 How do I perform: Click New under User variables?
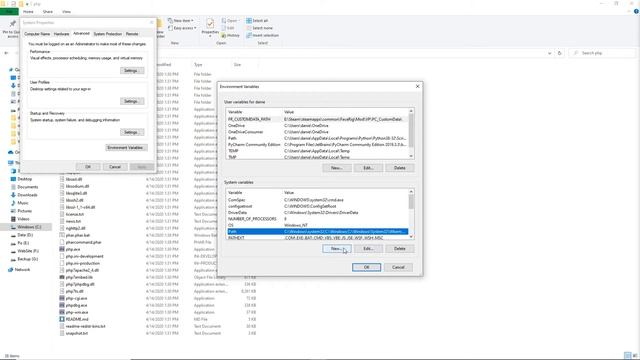point(336,168)
